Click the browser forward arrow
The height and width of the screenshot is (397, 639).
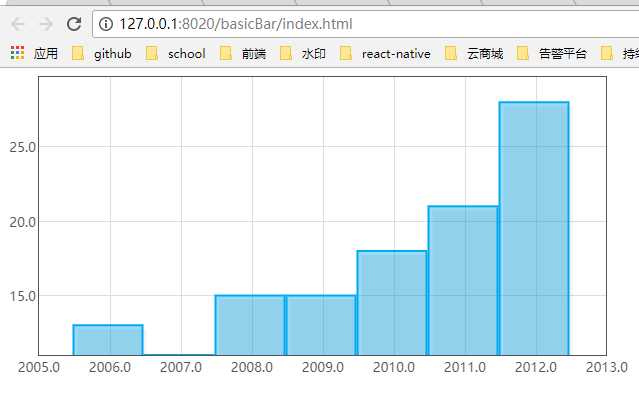tap(46, 24)
